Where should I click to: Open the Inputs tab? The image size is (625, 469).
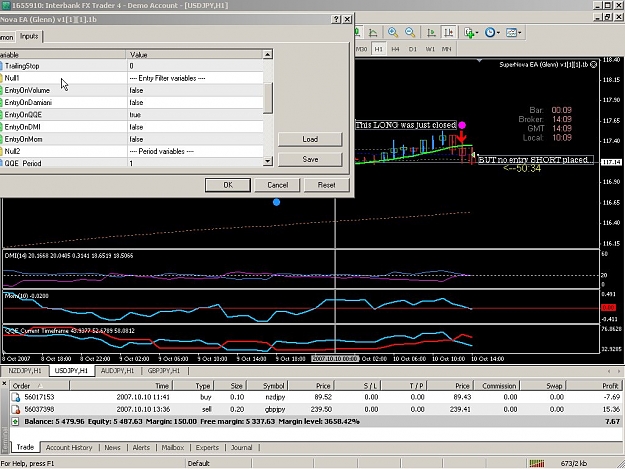[x=29, y=36]
